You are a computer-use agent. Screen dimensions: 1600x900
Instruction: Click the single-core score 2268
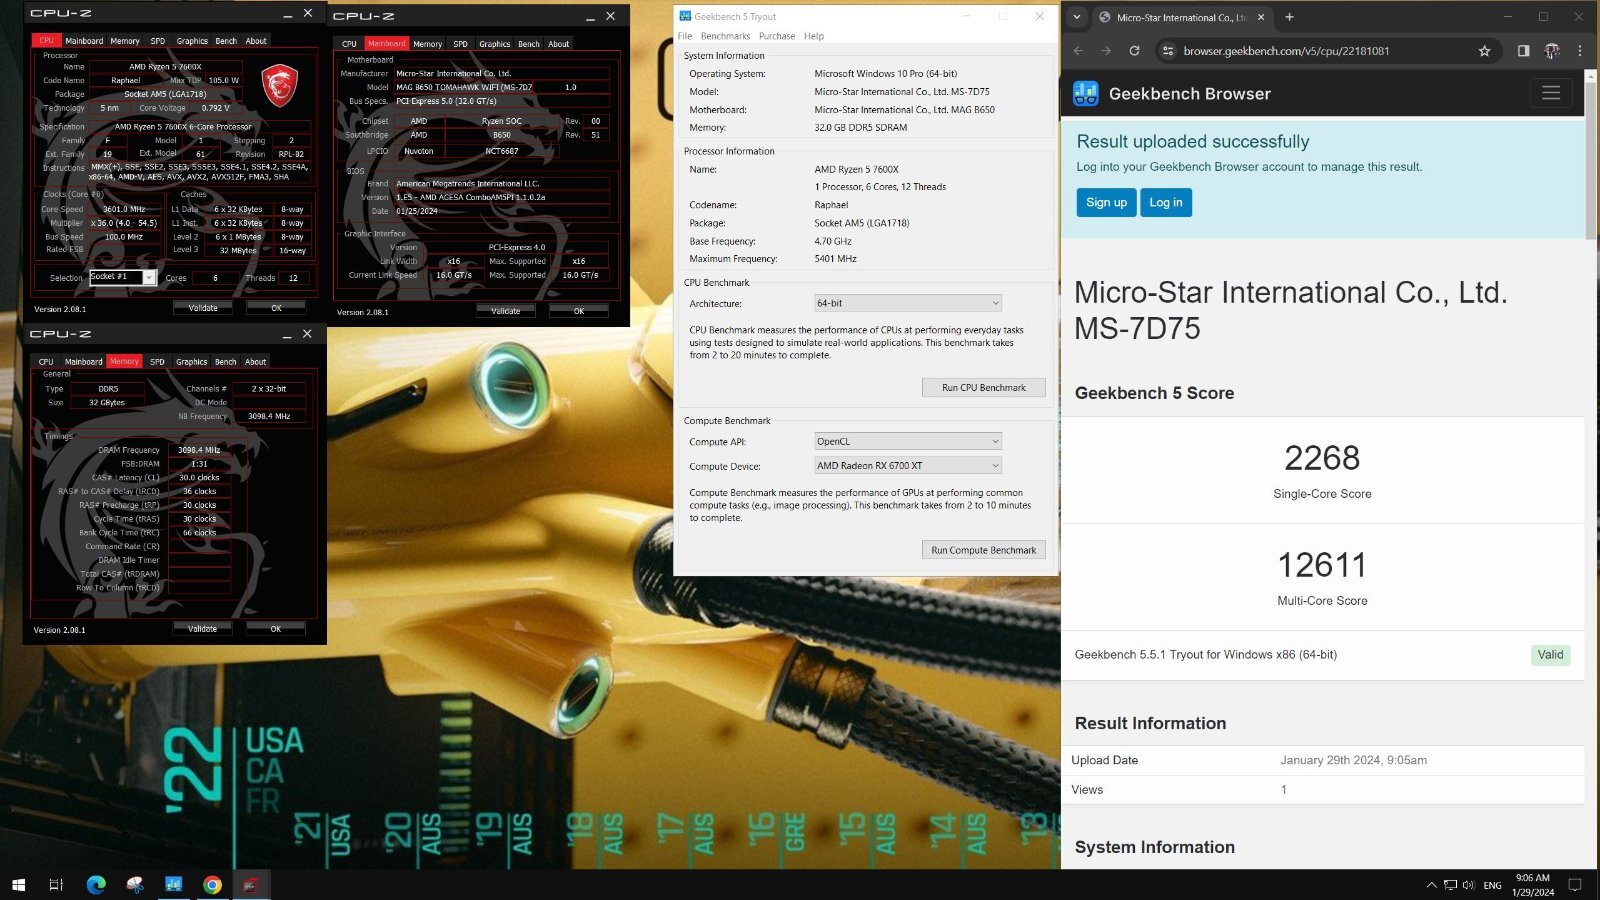point(1322,458)
